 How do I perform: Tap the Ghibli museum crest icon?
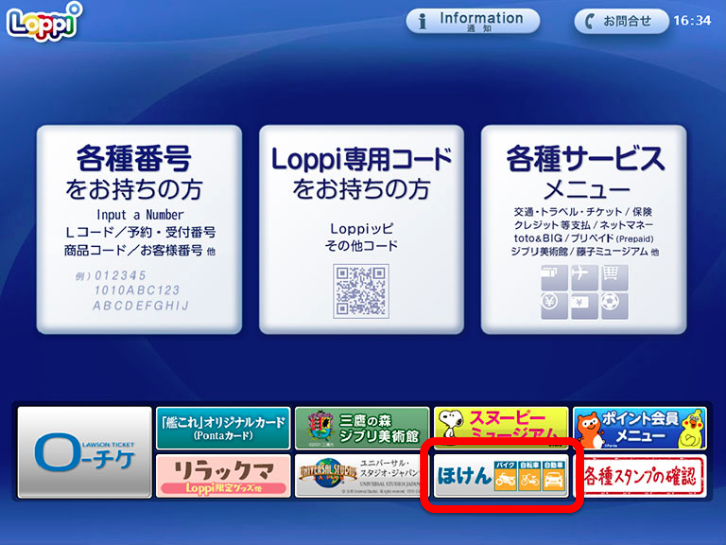[x=319, y=427]
